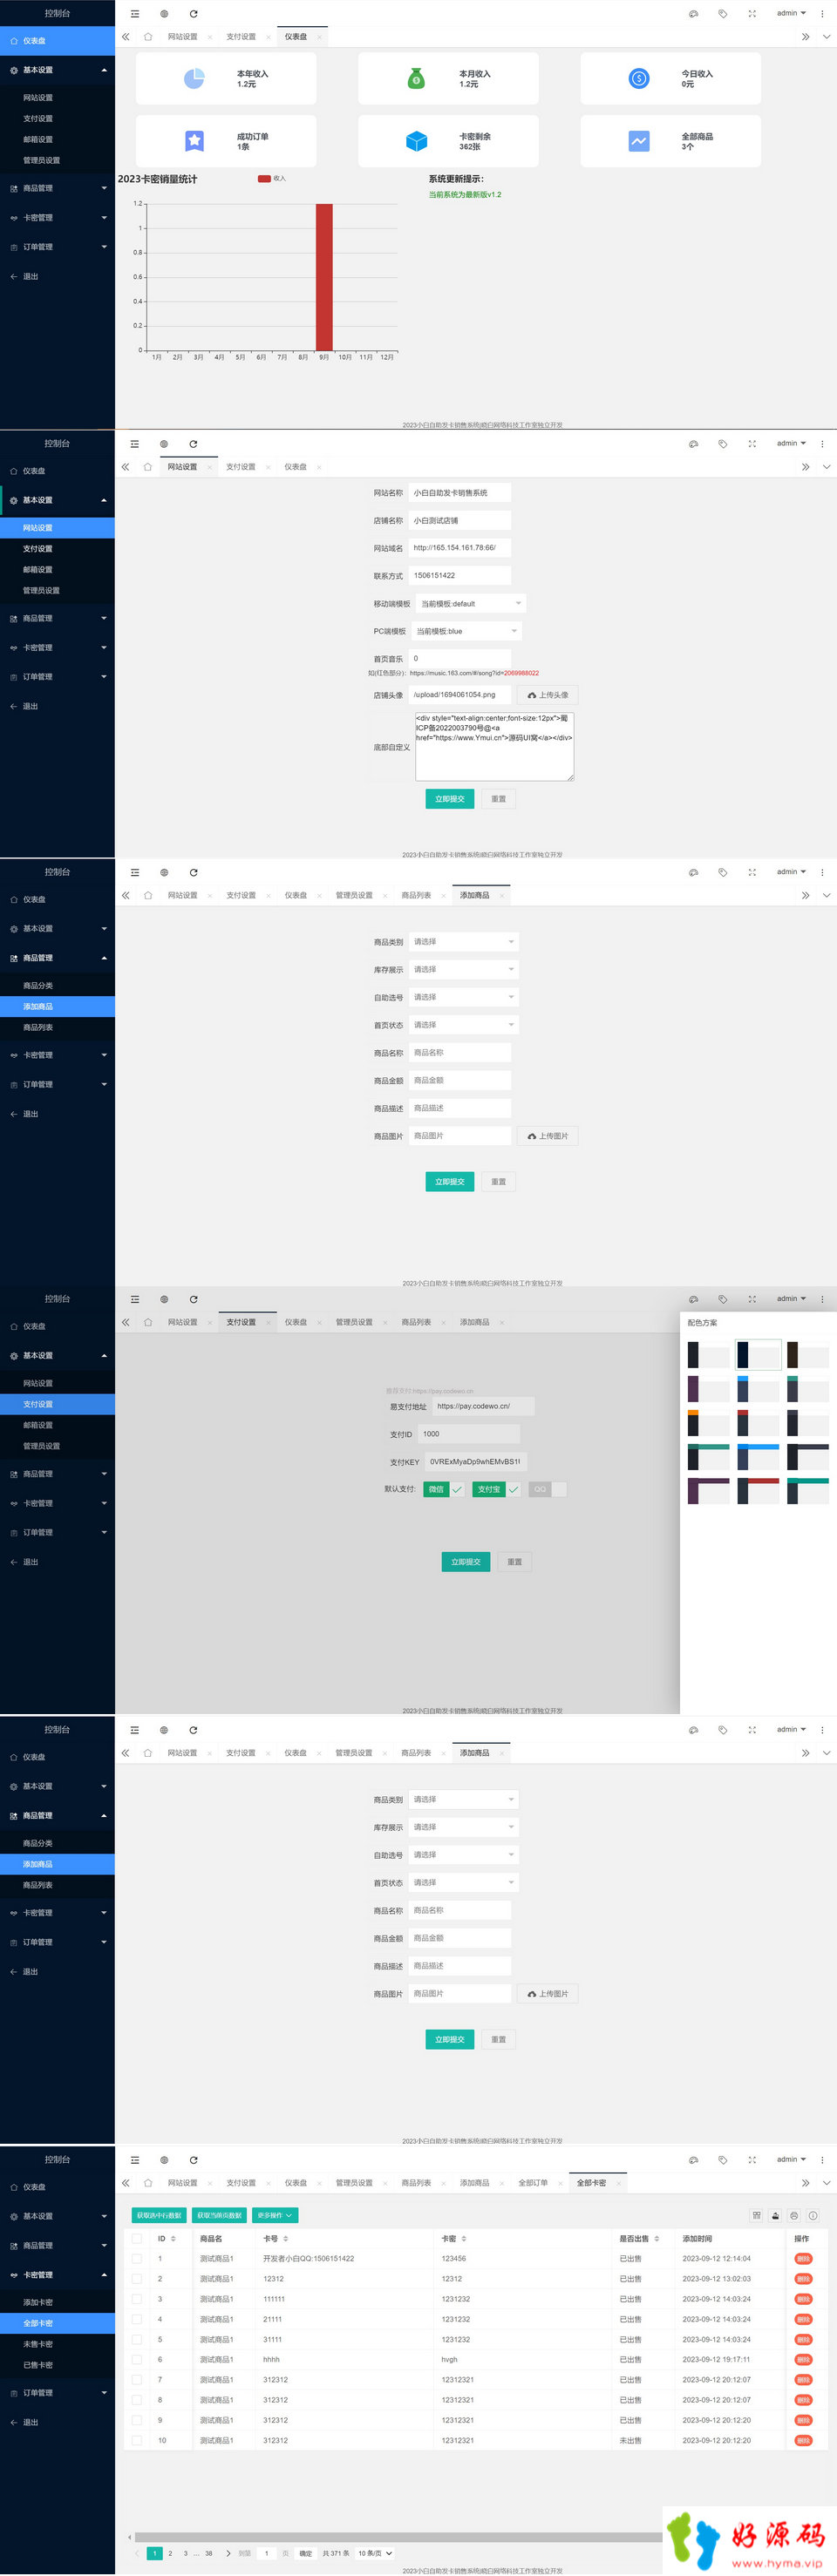Choose the orange accent theme swatch

[x=708, y=1422]
